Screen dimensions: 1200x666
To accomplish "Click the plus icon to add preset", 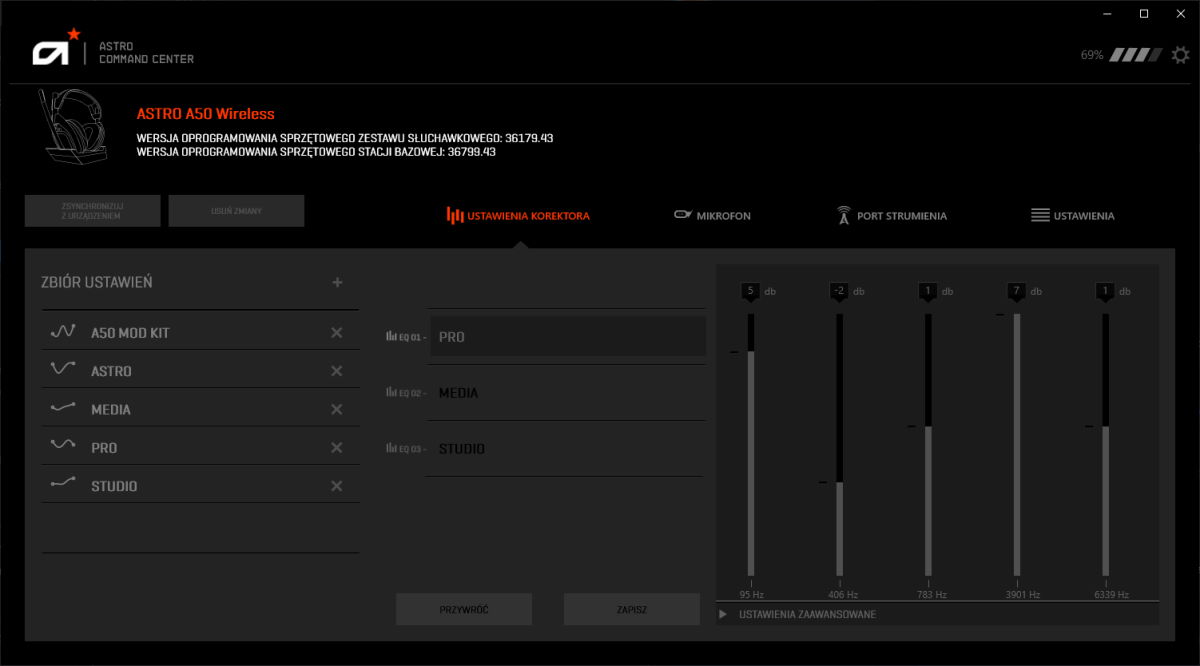I will tap(337, 283).
